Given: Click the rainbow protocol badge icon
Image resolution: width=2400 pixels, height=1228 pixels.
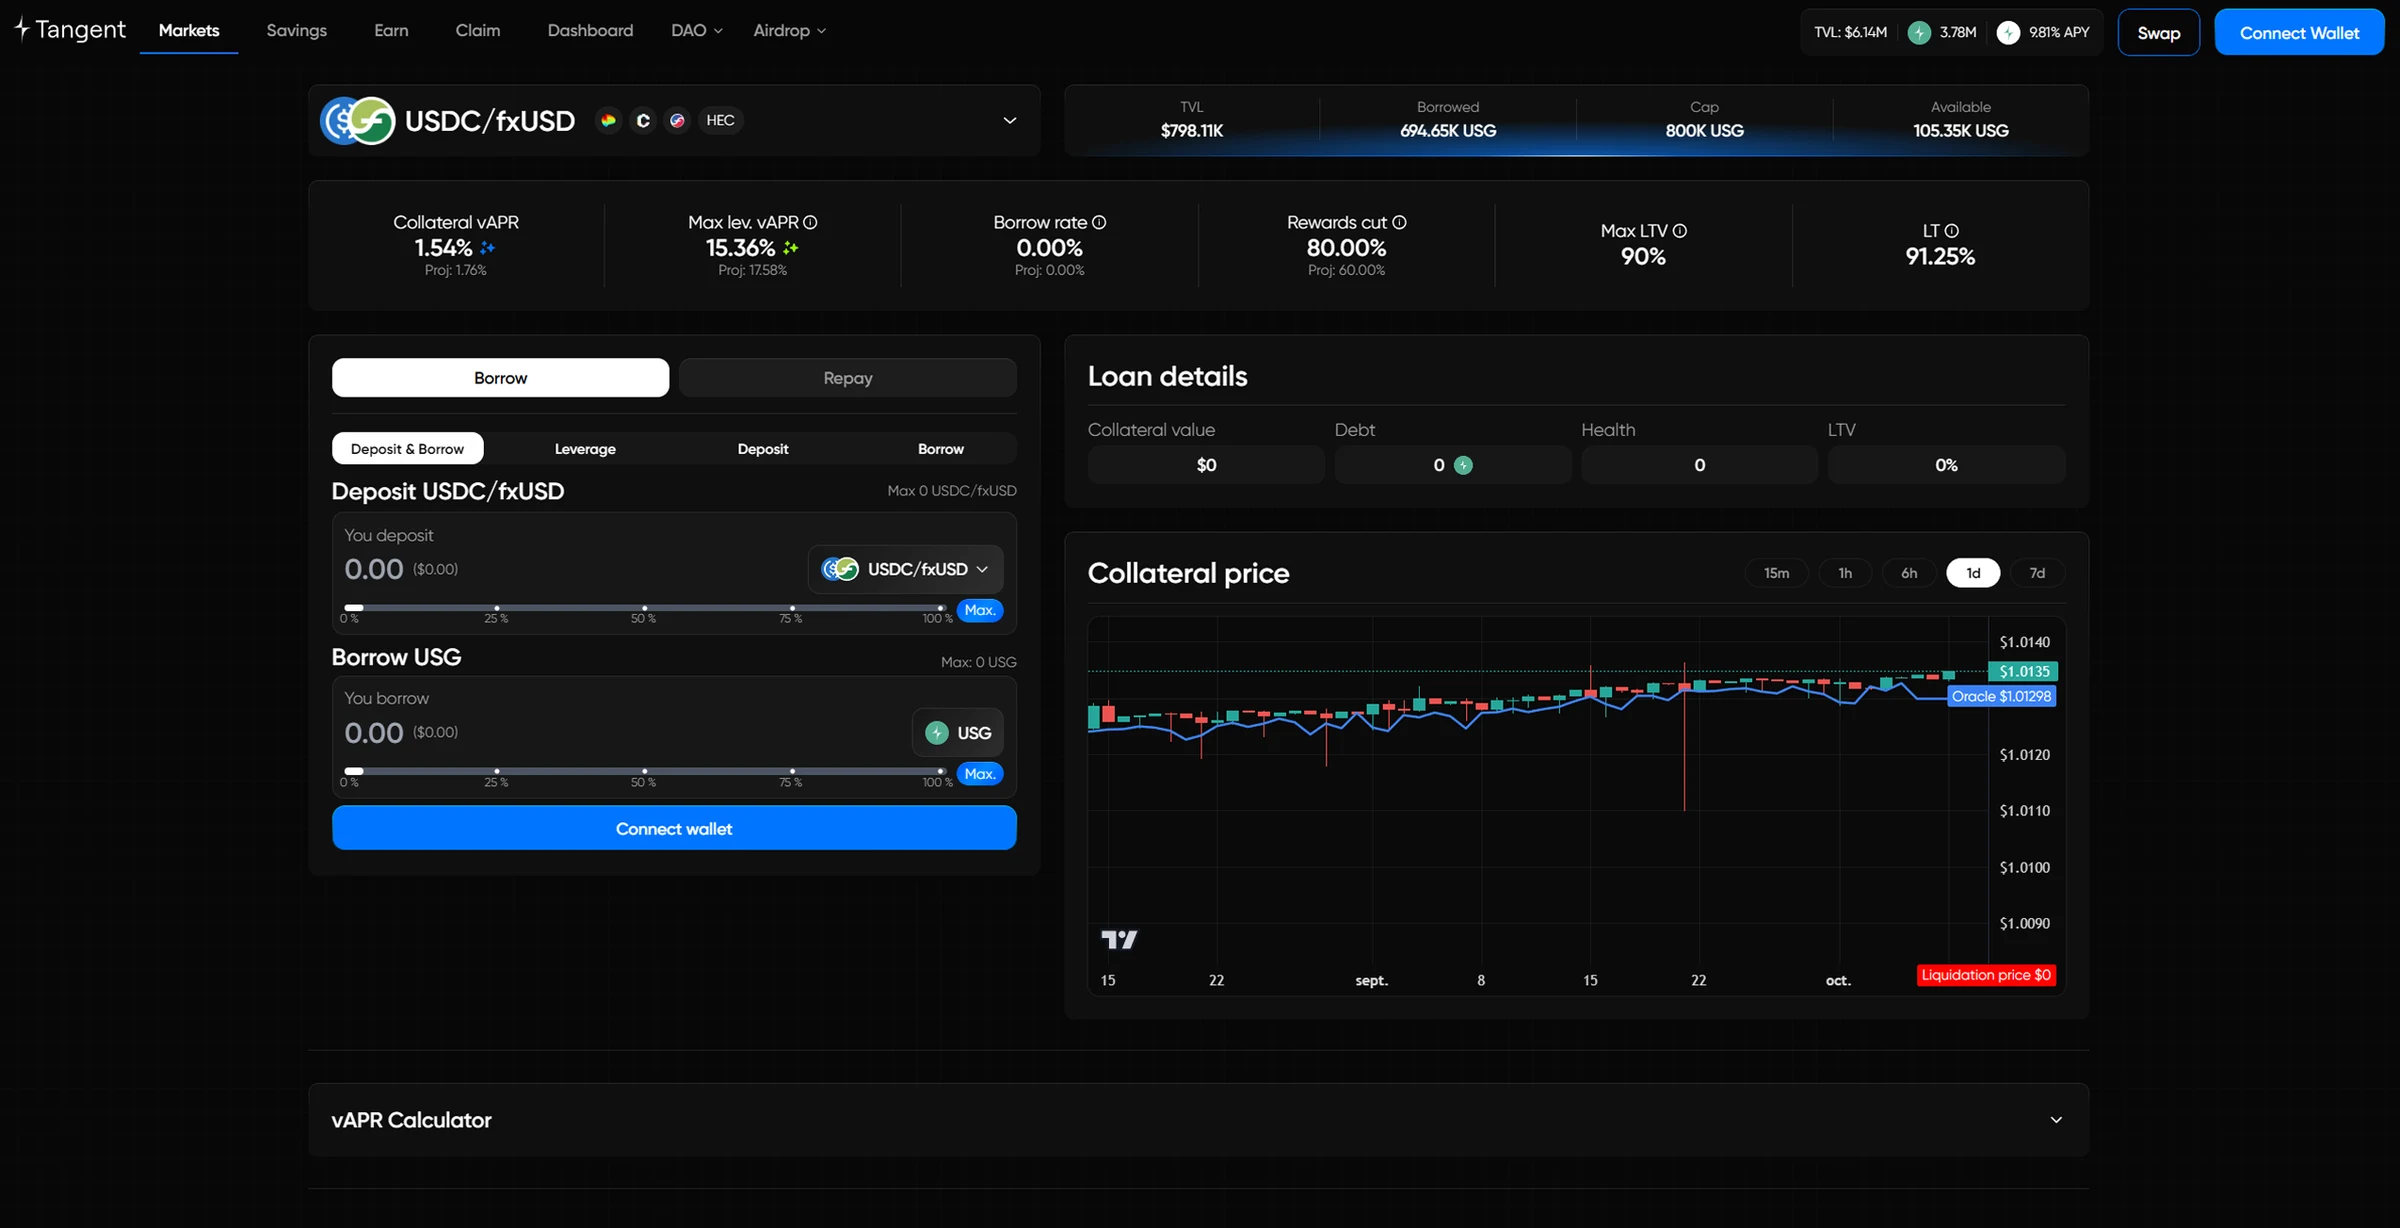Looking at the screenshot, I should tap(608, 121).
